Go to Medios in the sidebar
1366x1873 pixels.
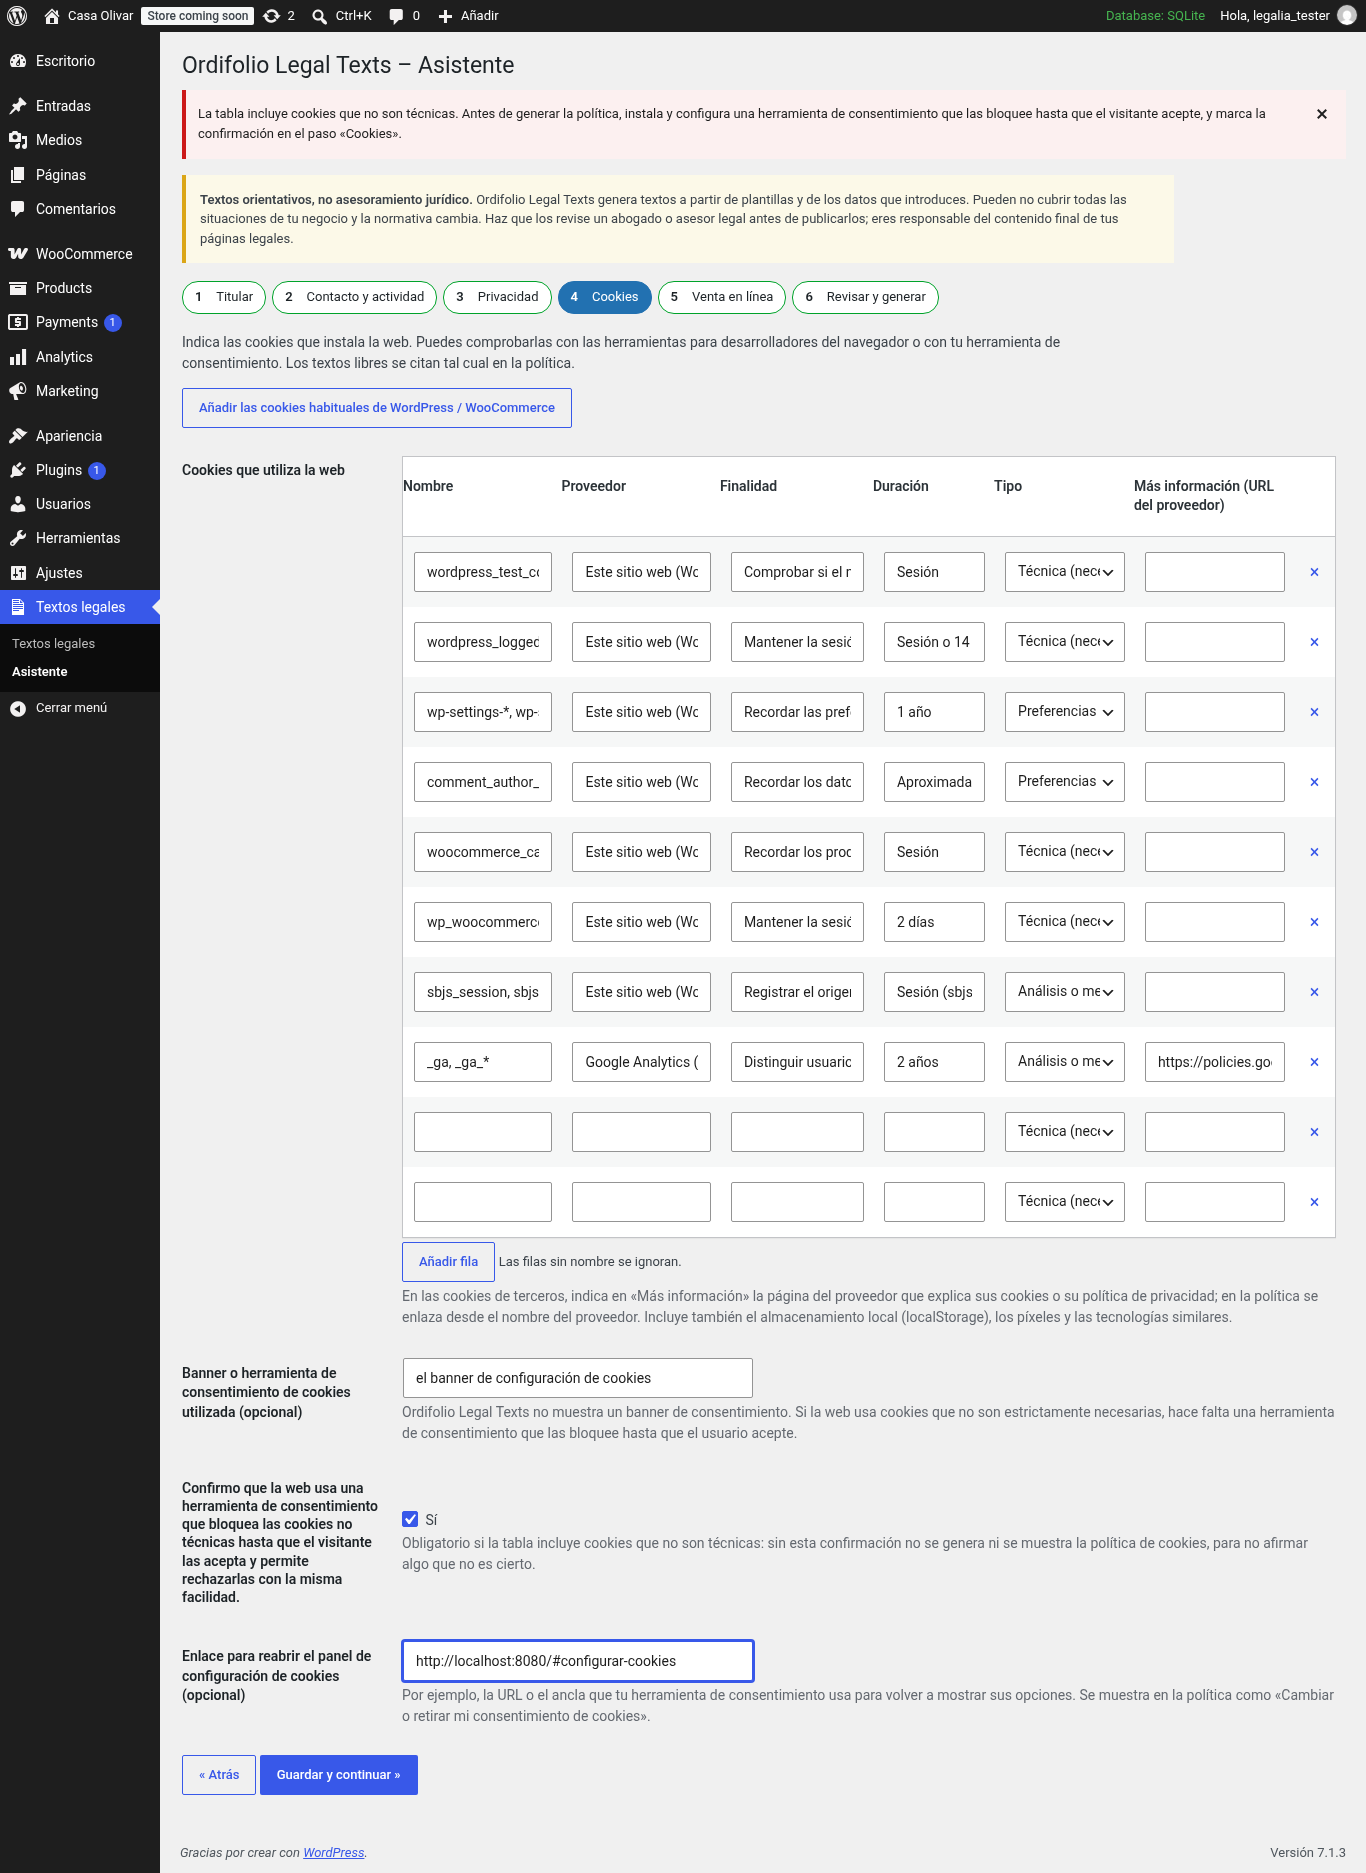(x=80, y=140)
